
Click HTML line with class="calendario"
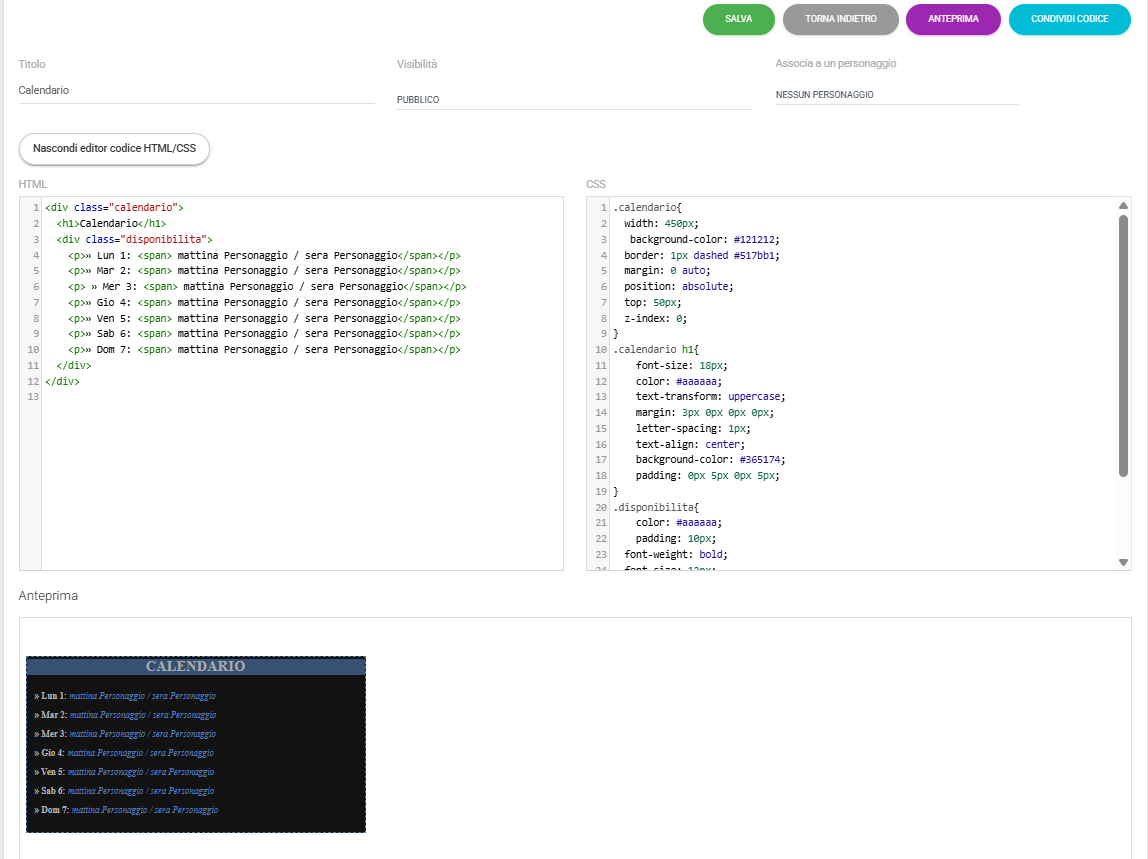(114, 208)
